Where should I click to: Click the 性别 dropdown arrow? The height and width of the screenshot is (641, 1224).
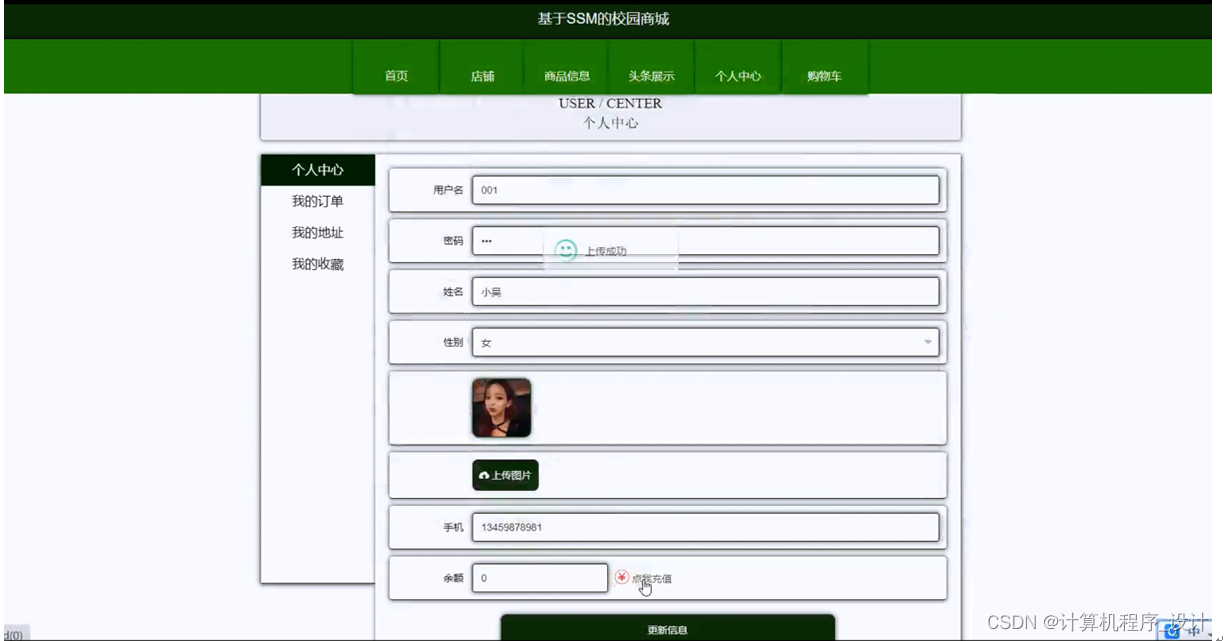tap(927, 343)
